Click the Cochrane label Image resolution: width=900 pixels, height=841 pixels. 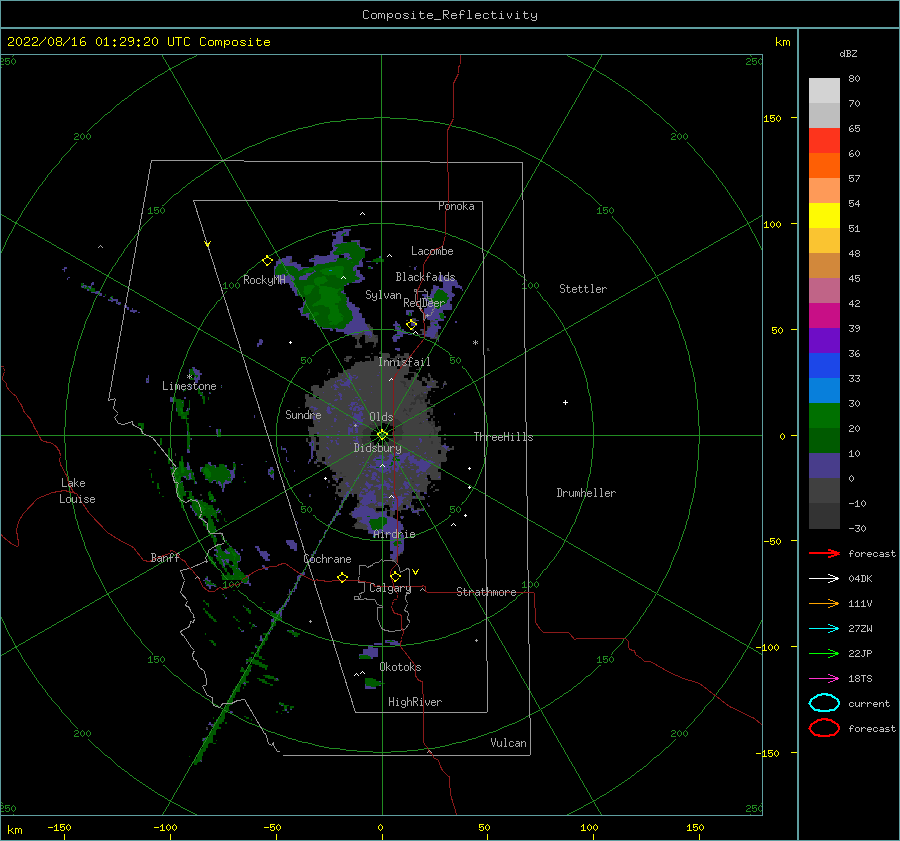pyautogui.click(x=327, y=559)
